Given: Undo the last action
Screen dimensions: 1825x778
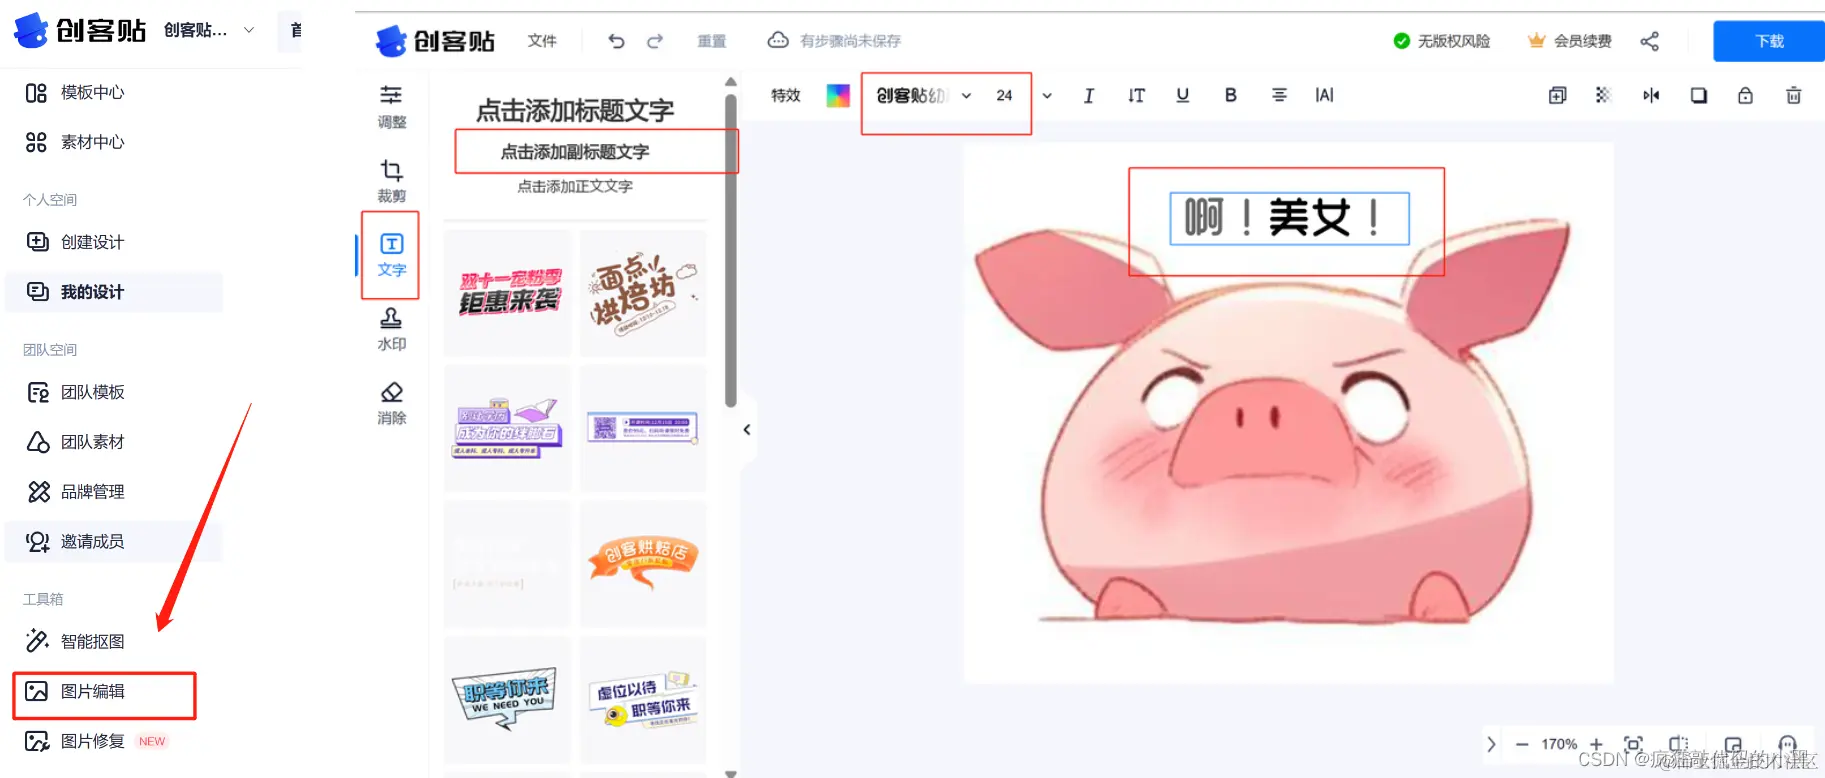Looking at the screenshot, I should (616, 41).
